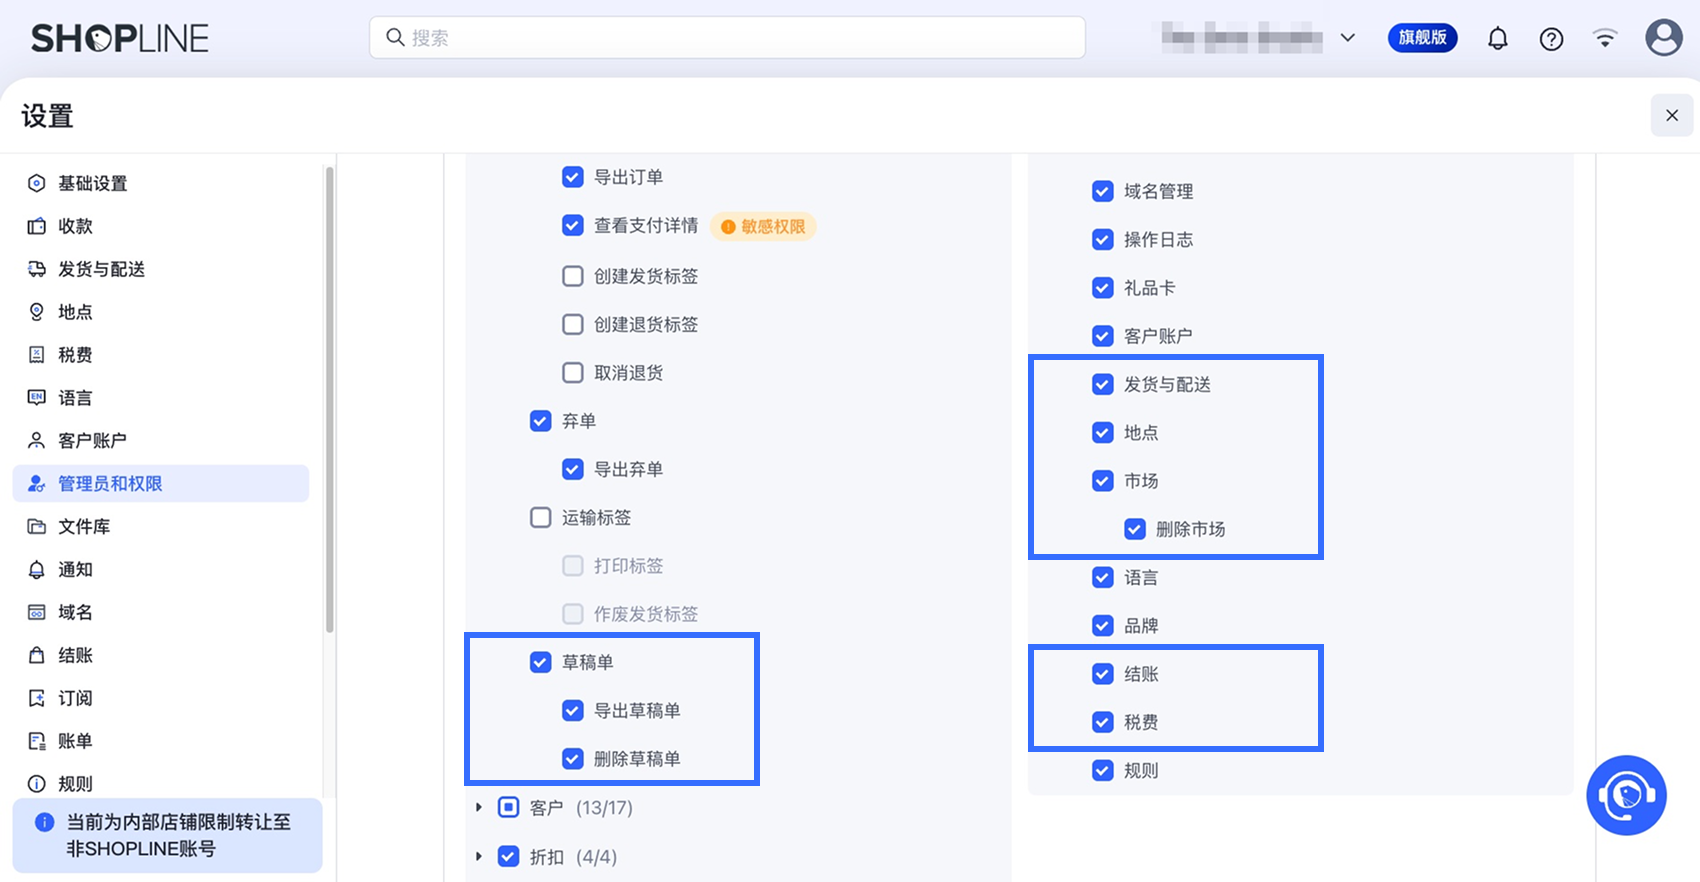
Task: Click the 旗舰版 plan badge
Action: click(1422, 38)
